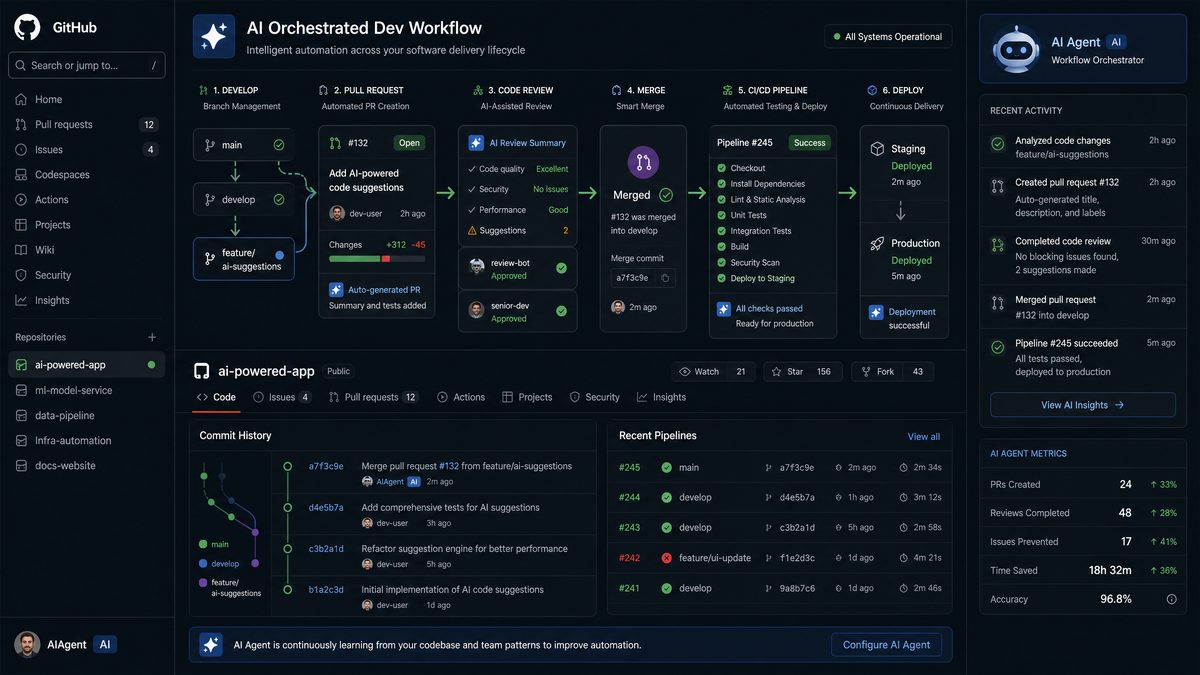Click the Staging cube icon
The width and height of the screenshot is (1200, 675).
877,149
